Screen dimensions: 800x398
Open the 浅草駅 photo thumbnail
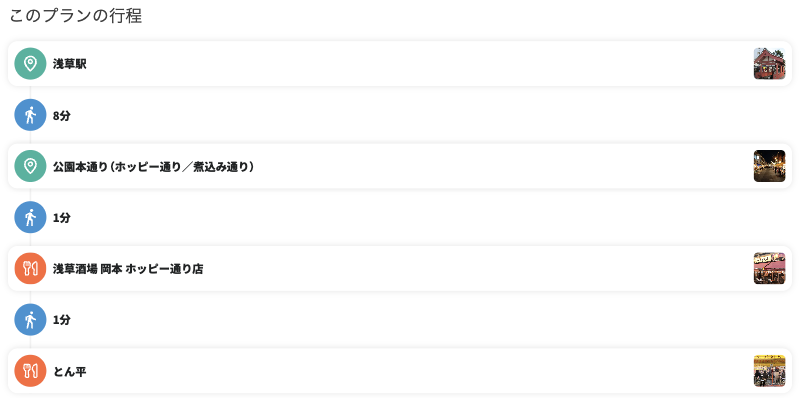[x=769, y=64]
